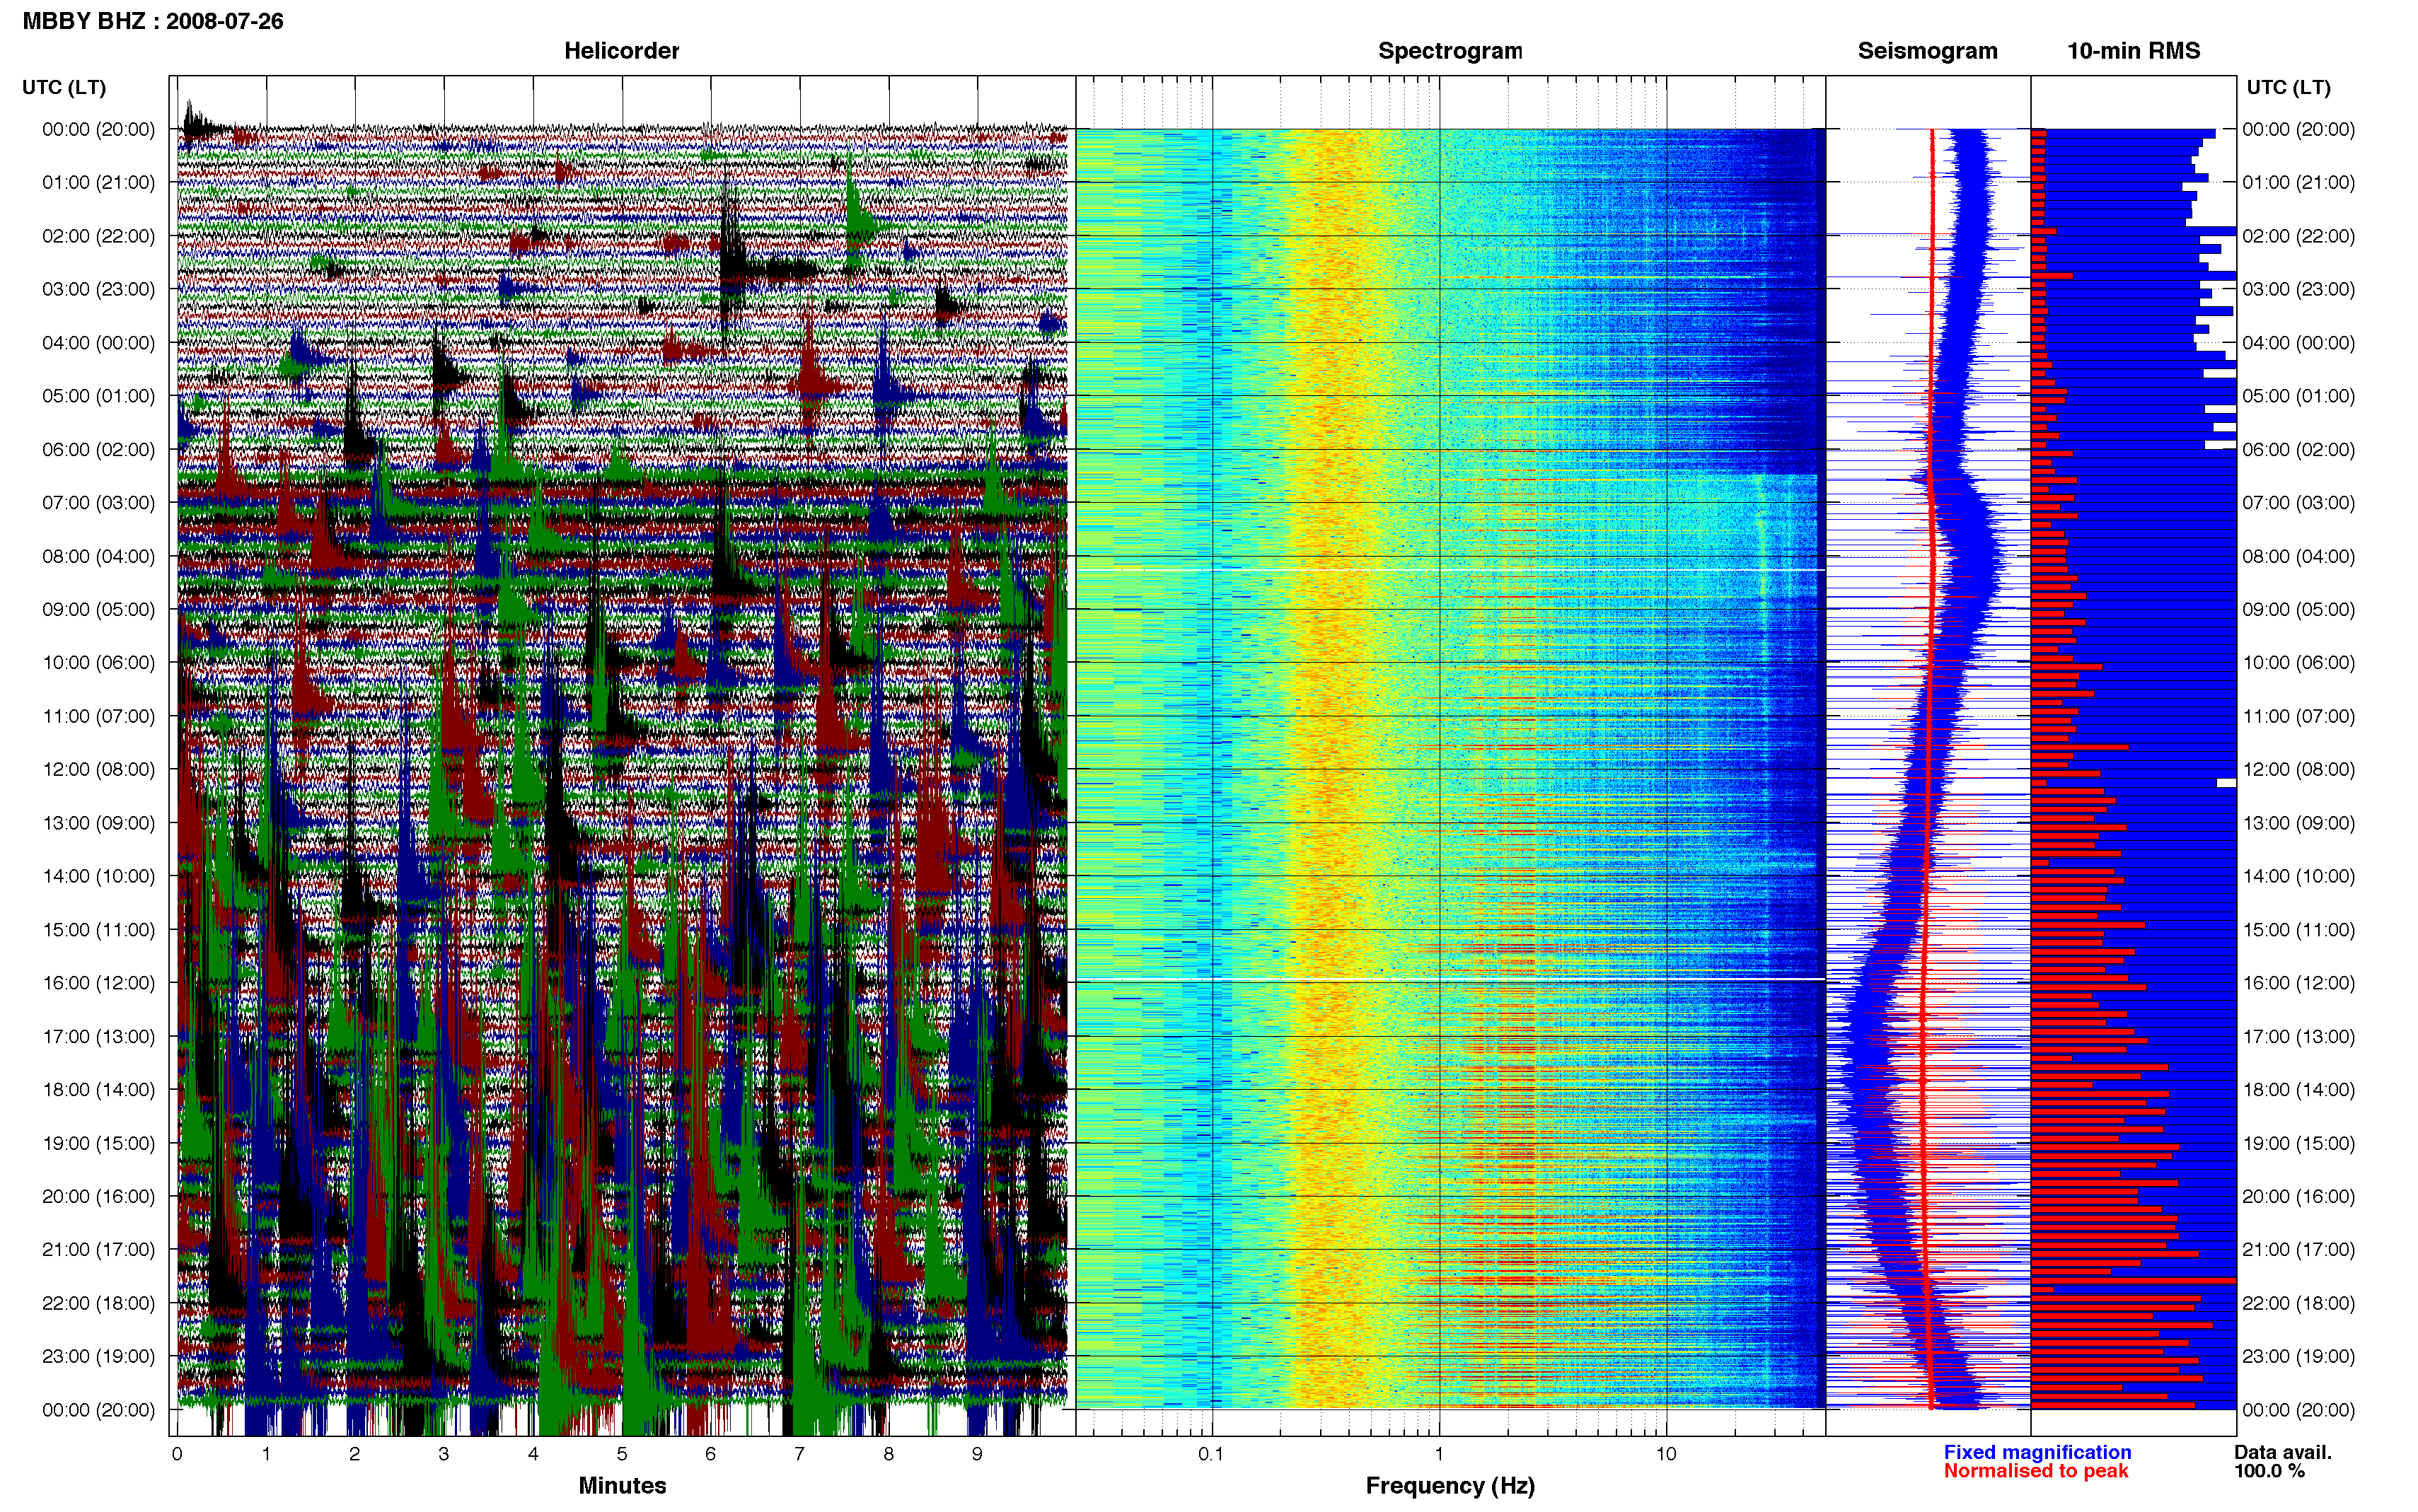The image size is (2418, 1512).
Task: Click the '9' tick on the Minutes axis
Action: [x=977, y=1454]
